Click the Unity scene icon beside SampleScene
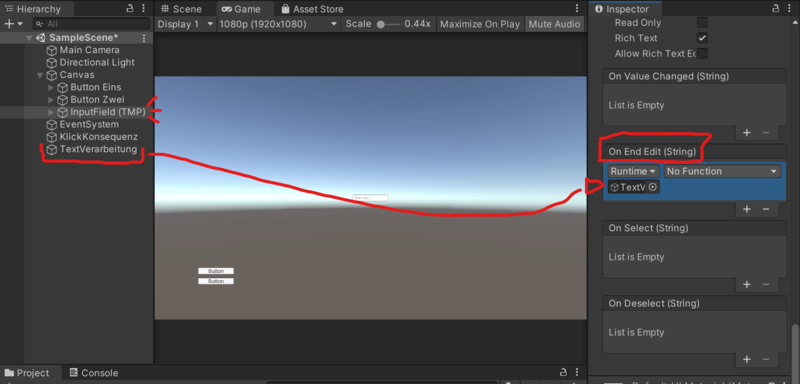Viewport: 800px width, 384px height. (41, 38)
